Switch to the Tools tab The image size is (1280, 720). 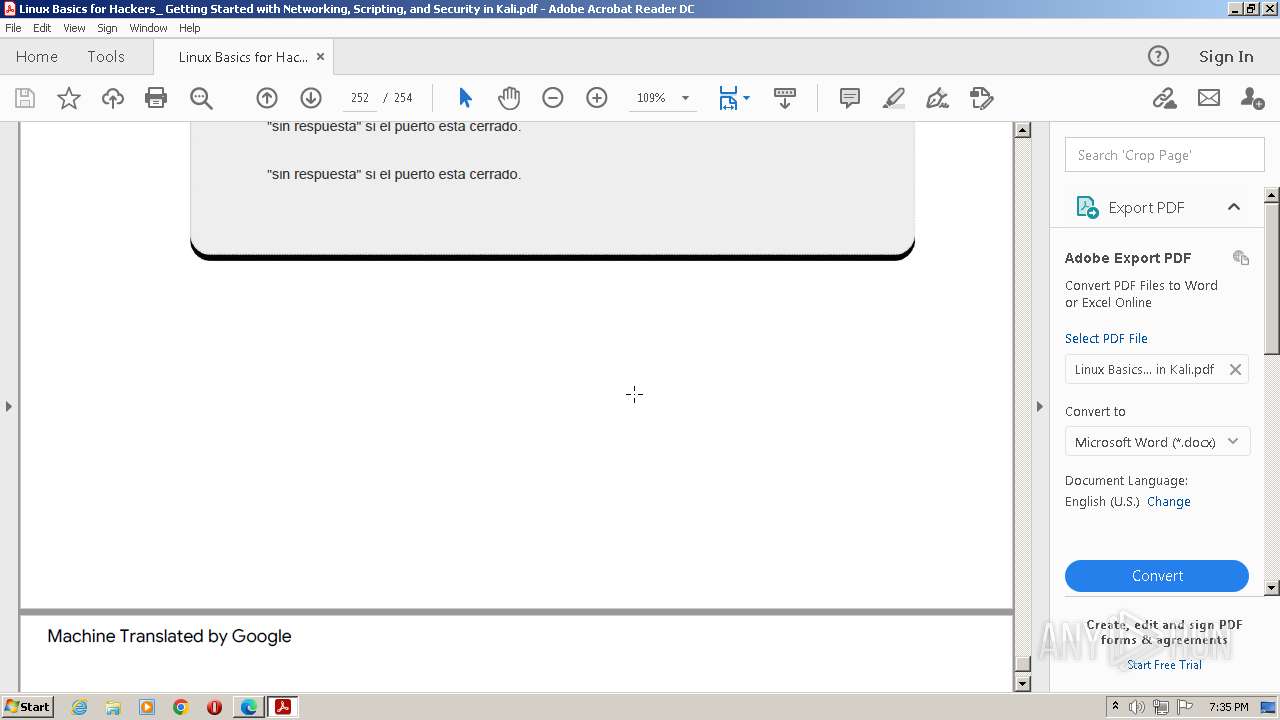click(x=106, y=57)
